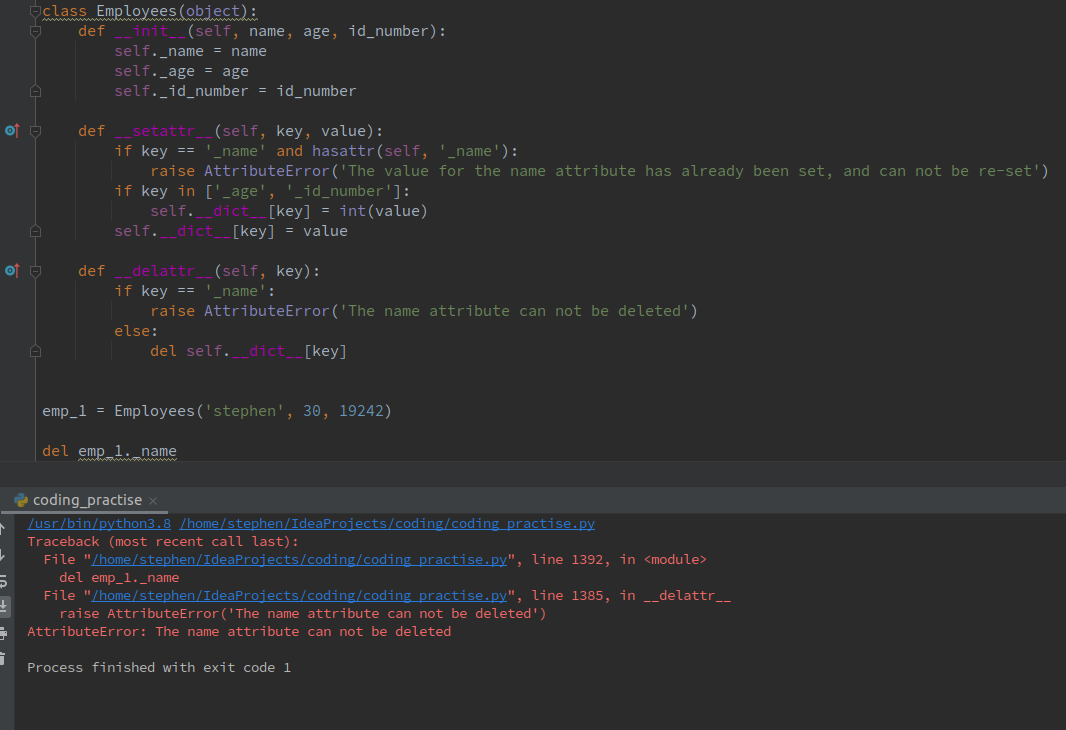
Task: Click "if key == '_name':" line in __delattr__
Action: pos(194,291)
